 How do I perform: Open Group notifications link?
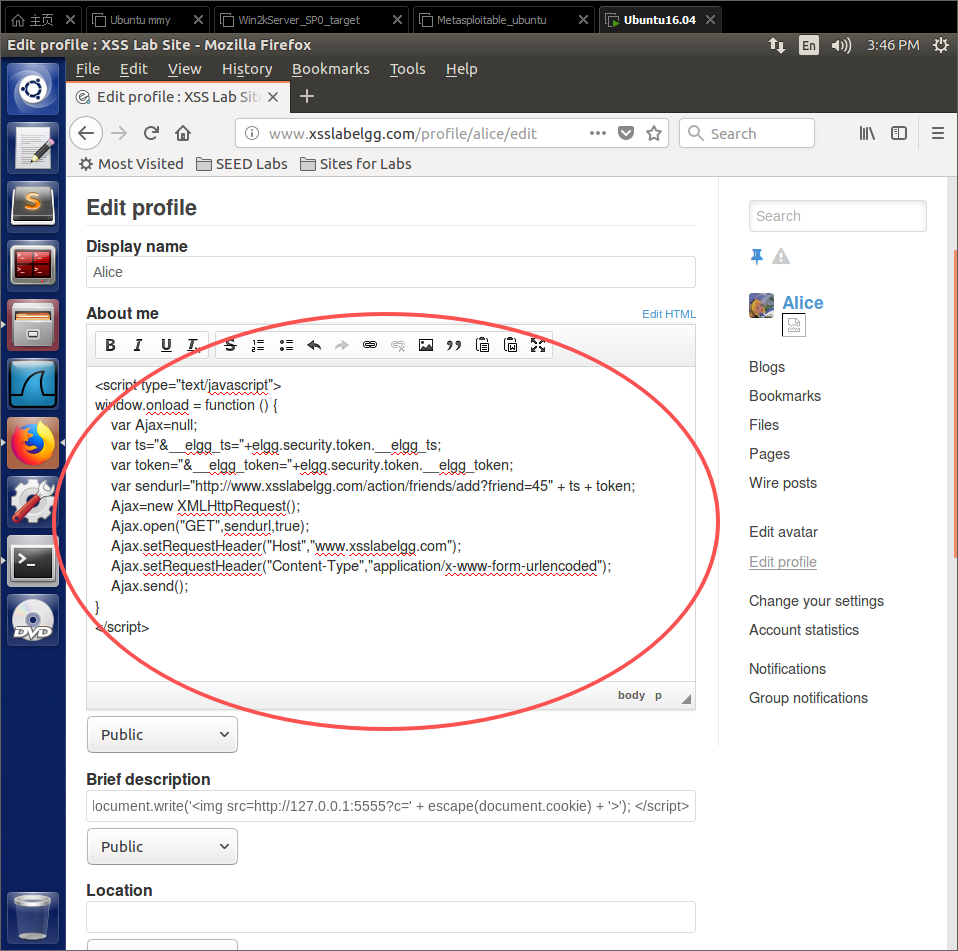[x=808, y=698]
